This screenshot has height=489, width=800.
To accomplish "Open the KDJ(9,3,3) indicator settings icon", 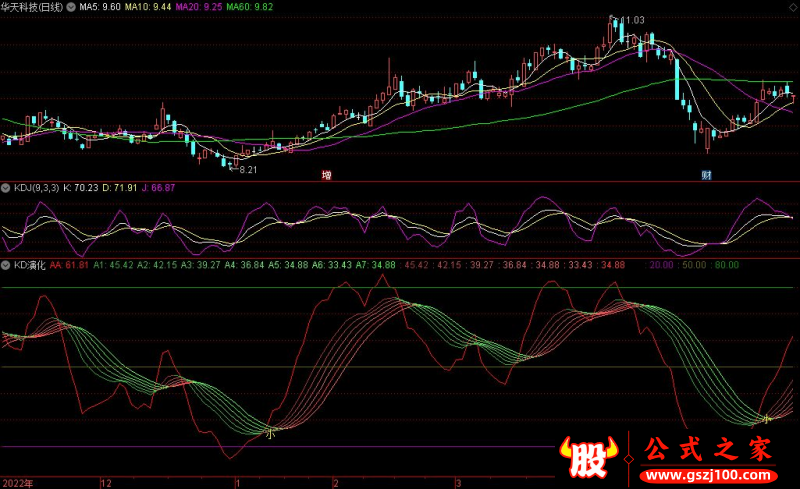I will [6, 187].
